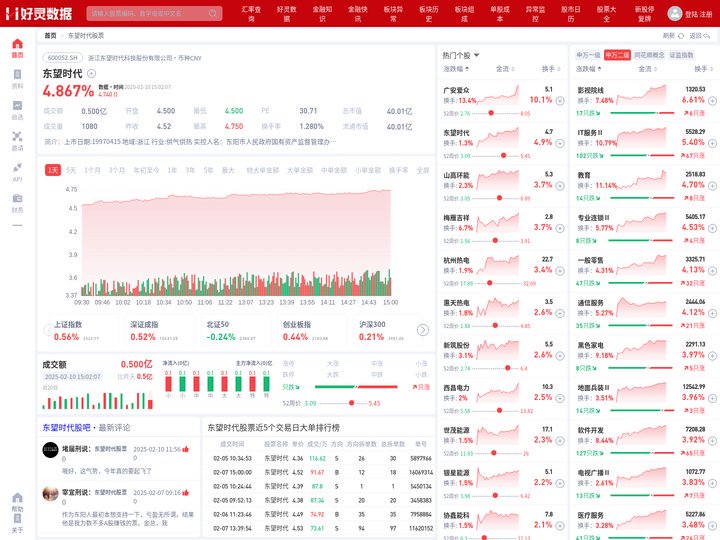Image resolution: width=720 pixels, height=540 pixels.
Task: Click the plus icon for 杭州热电
Action: coord(560,271)
